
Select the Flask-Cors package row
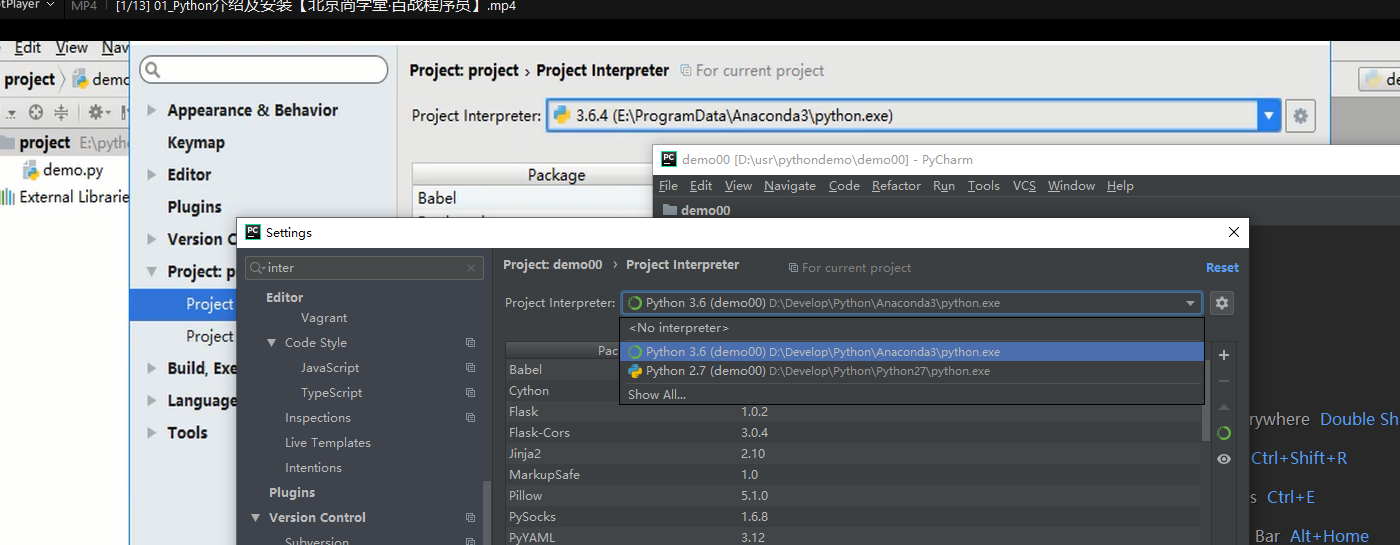[x=855, y=433]
